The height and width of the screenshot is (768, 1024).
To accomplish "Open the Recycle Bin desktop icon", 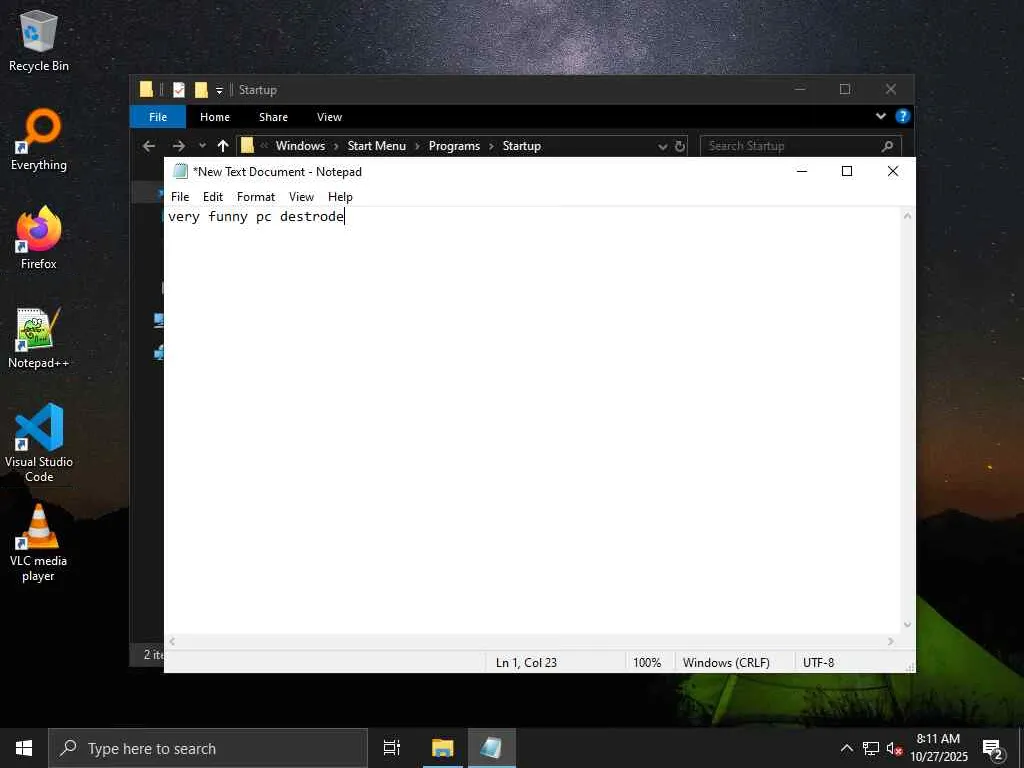I will pos(39,40).
